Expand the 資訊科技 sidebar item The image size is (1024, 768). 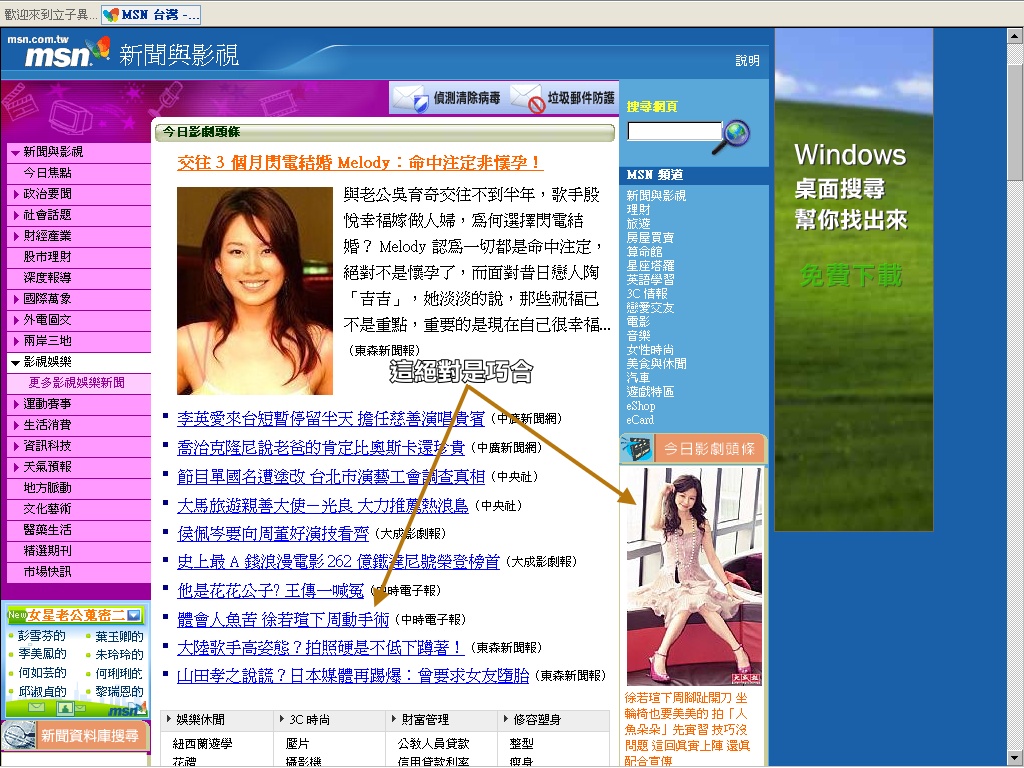16,446
